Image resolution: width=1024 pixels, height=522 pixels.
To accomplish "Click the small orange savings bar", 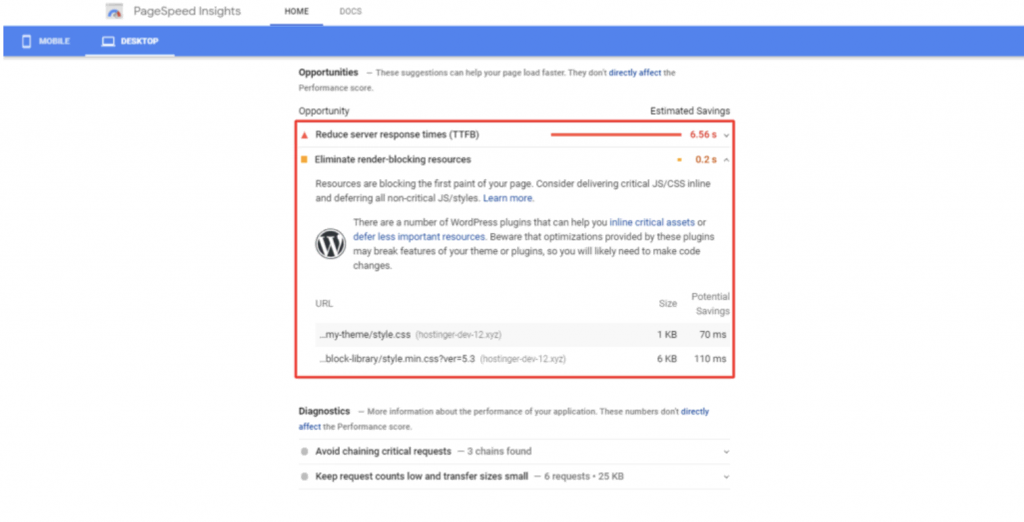I will coord(679,159).
